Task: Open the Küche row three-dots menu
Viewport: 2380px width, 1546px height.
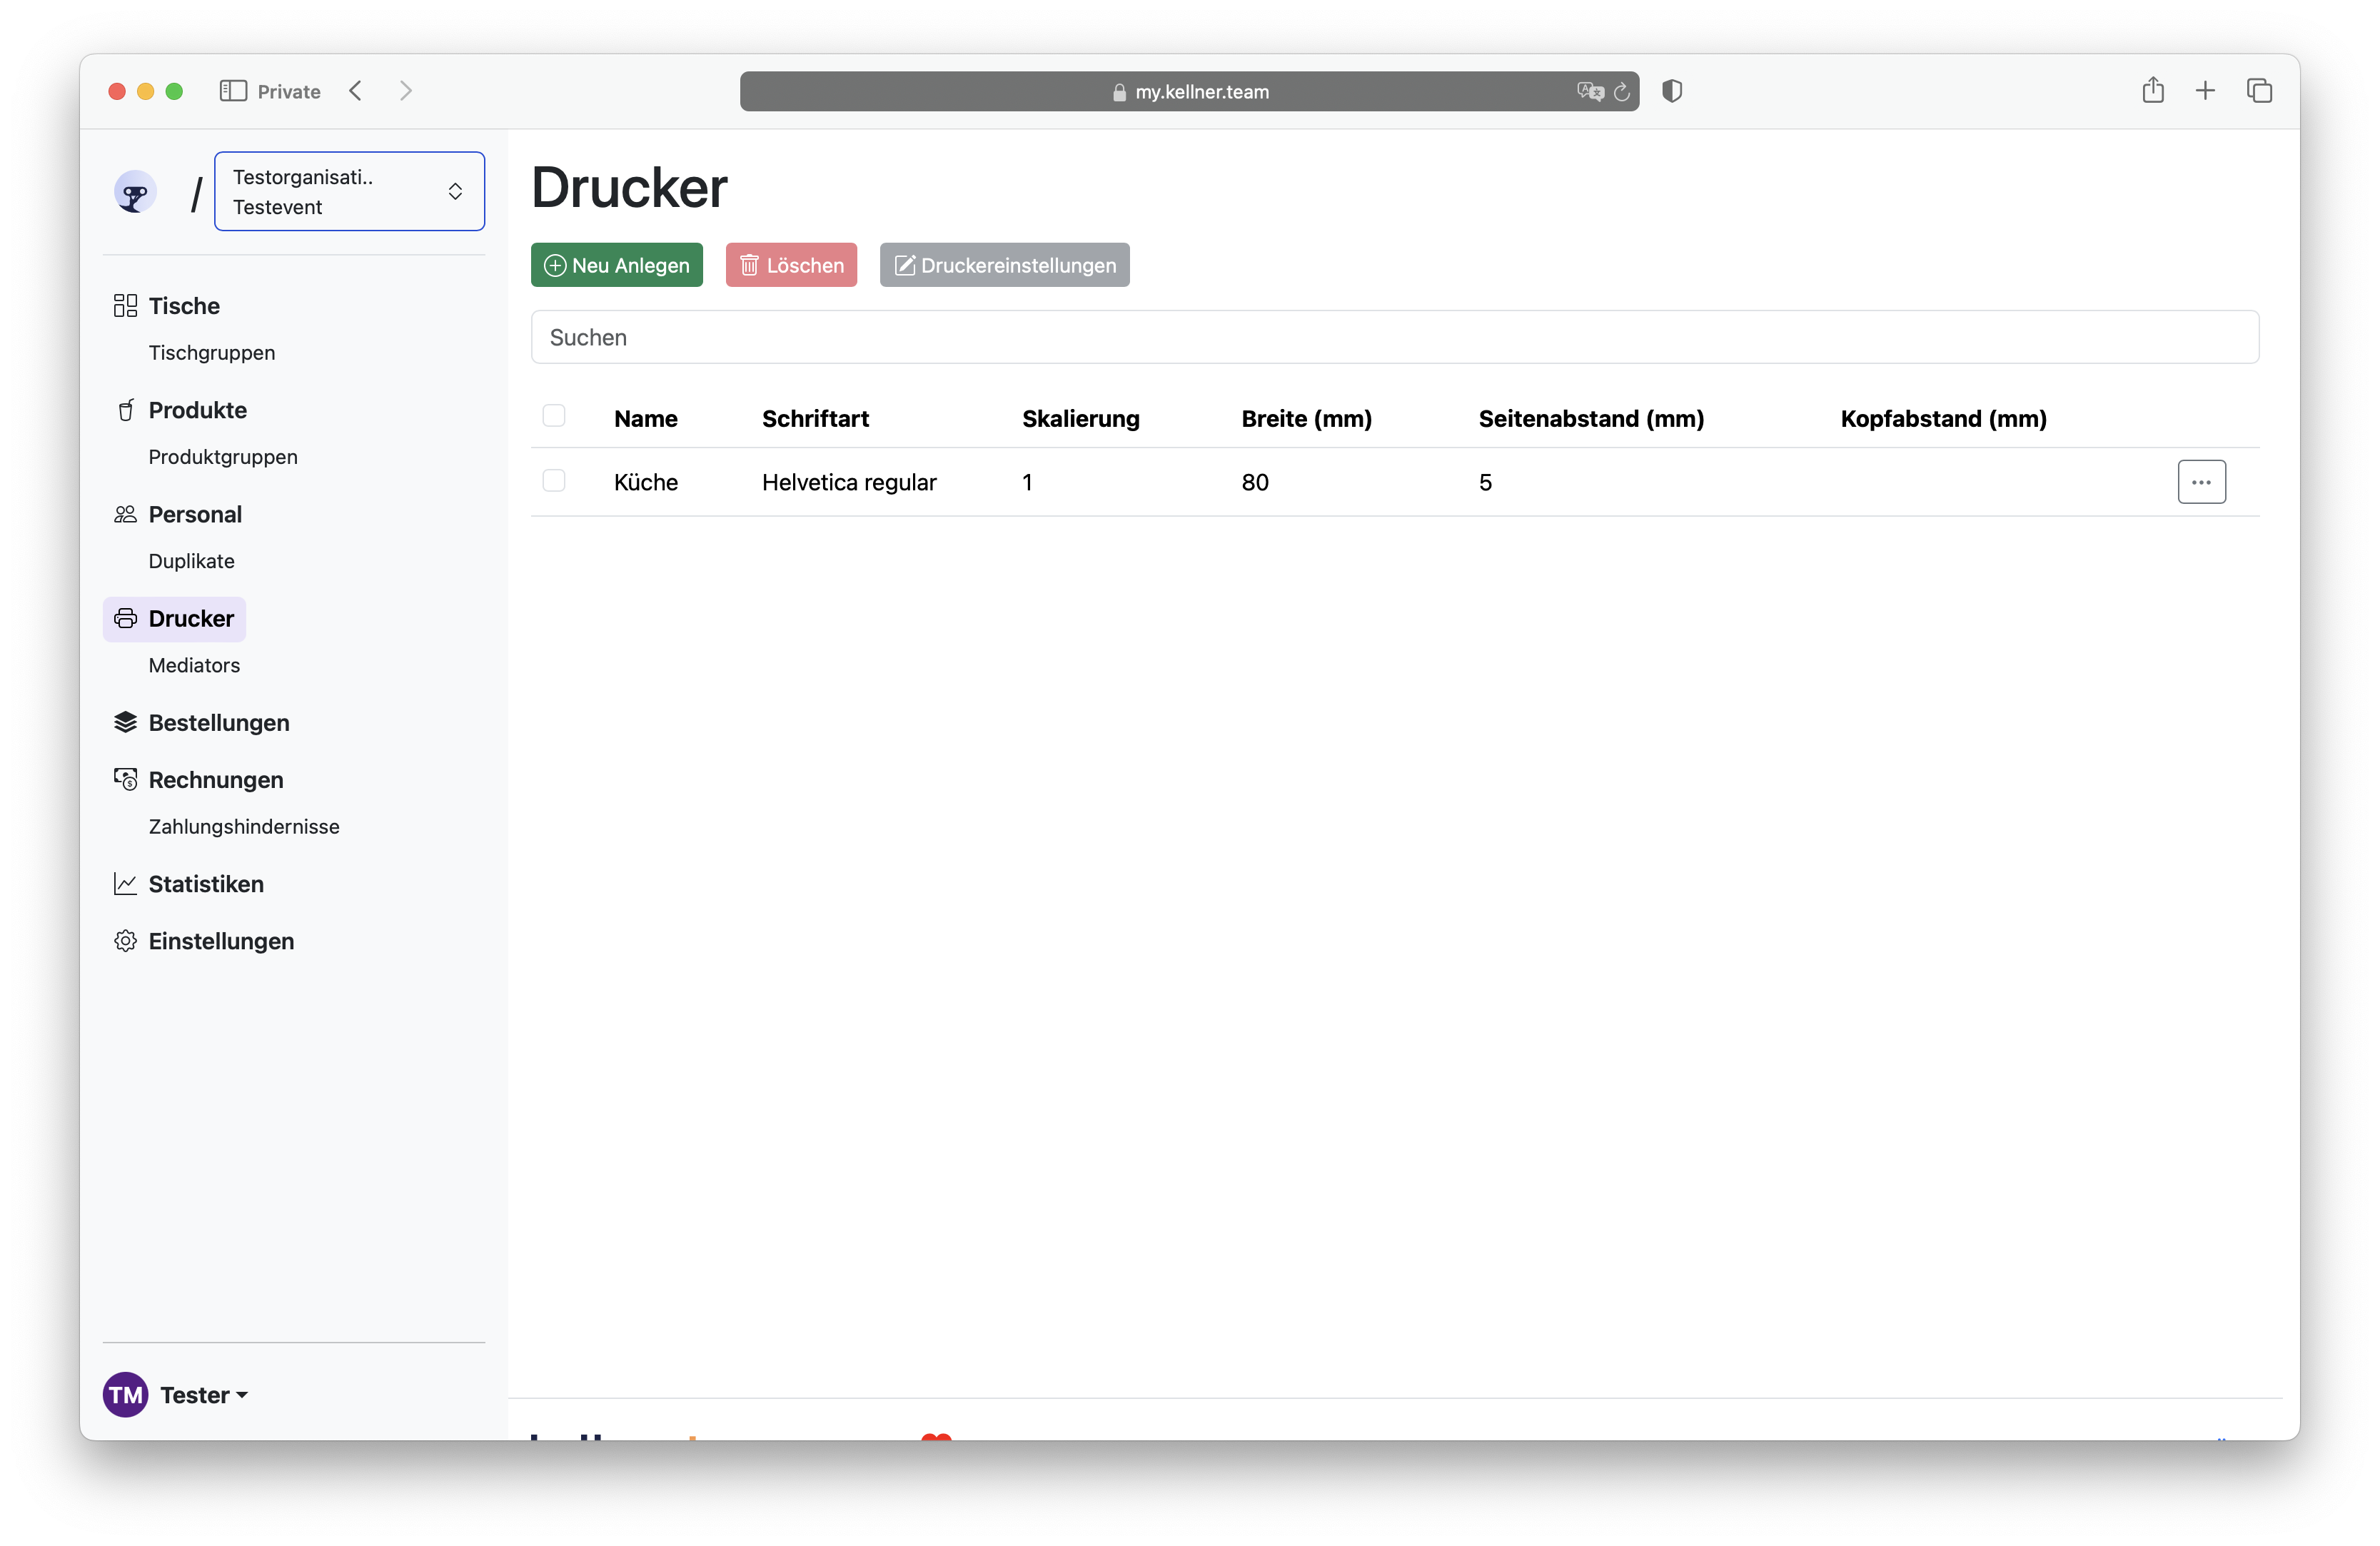Action: click(2201, 482)
